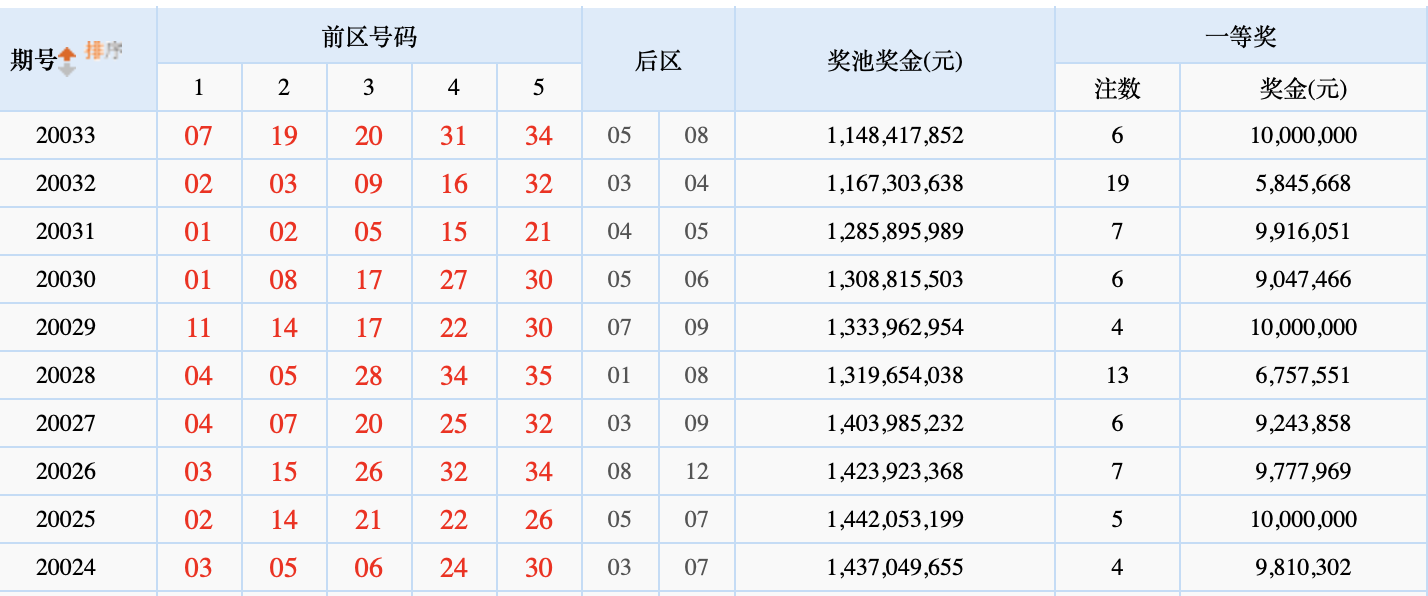Click red number 35 in row 20028
Viewport: 1428px width, 596px height.
pyautogui.click(x=539, y=376)
